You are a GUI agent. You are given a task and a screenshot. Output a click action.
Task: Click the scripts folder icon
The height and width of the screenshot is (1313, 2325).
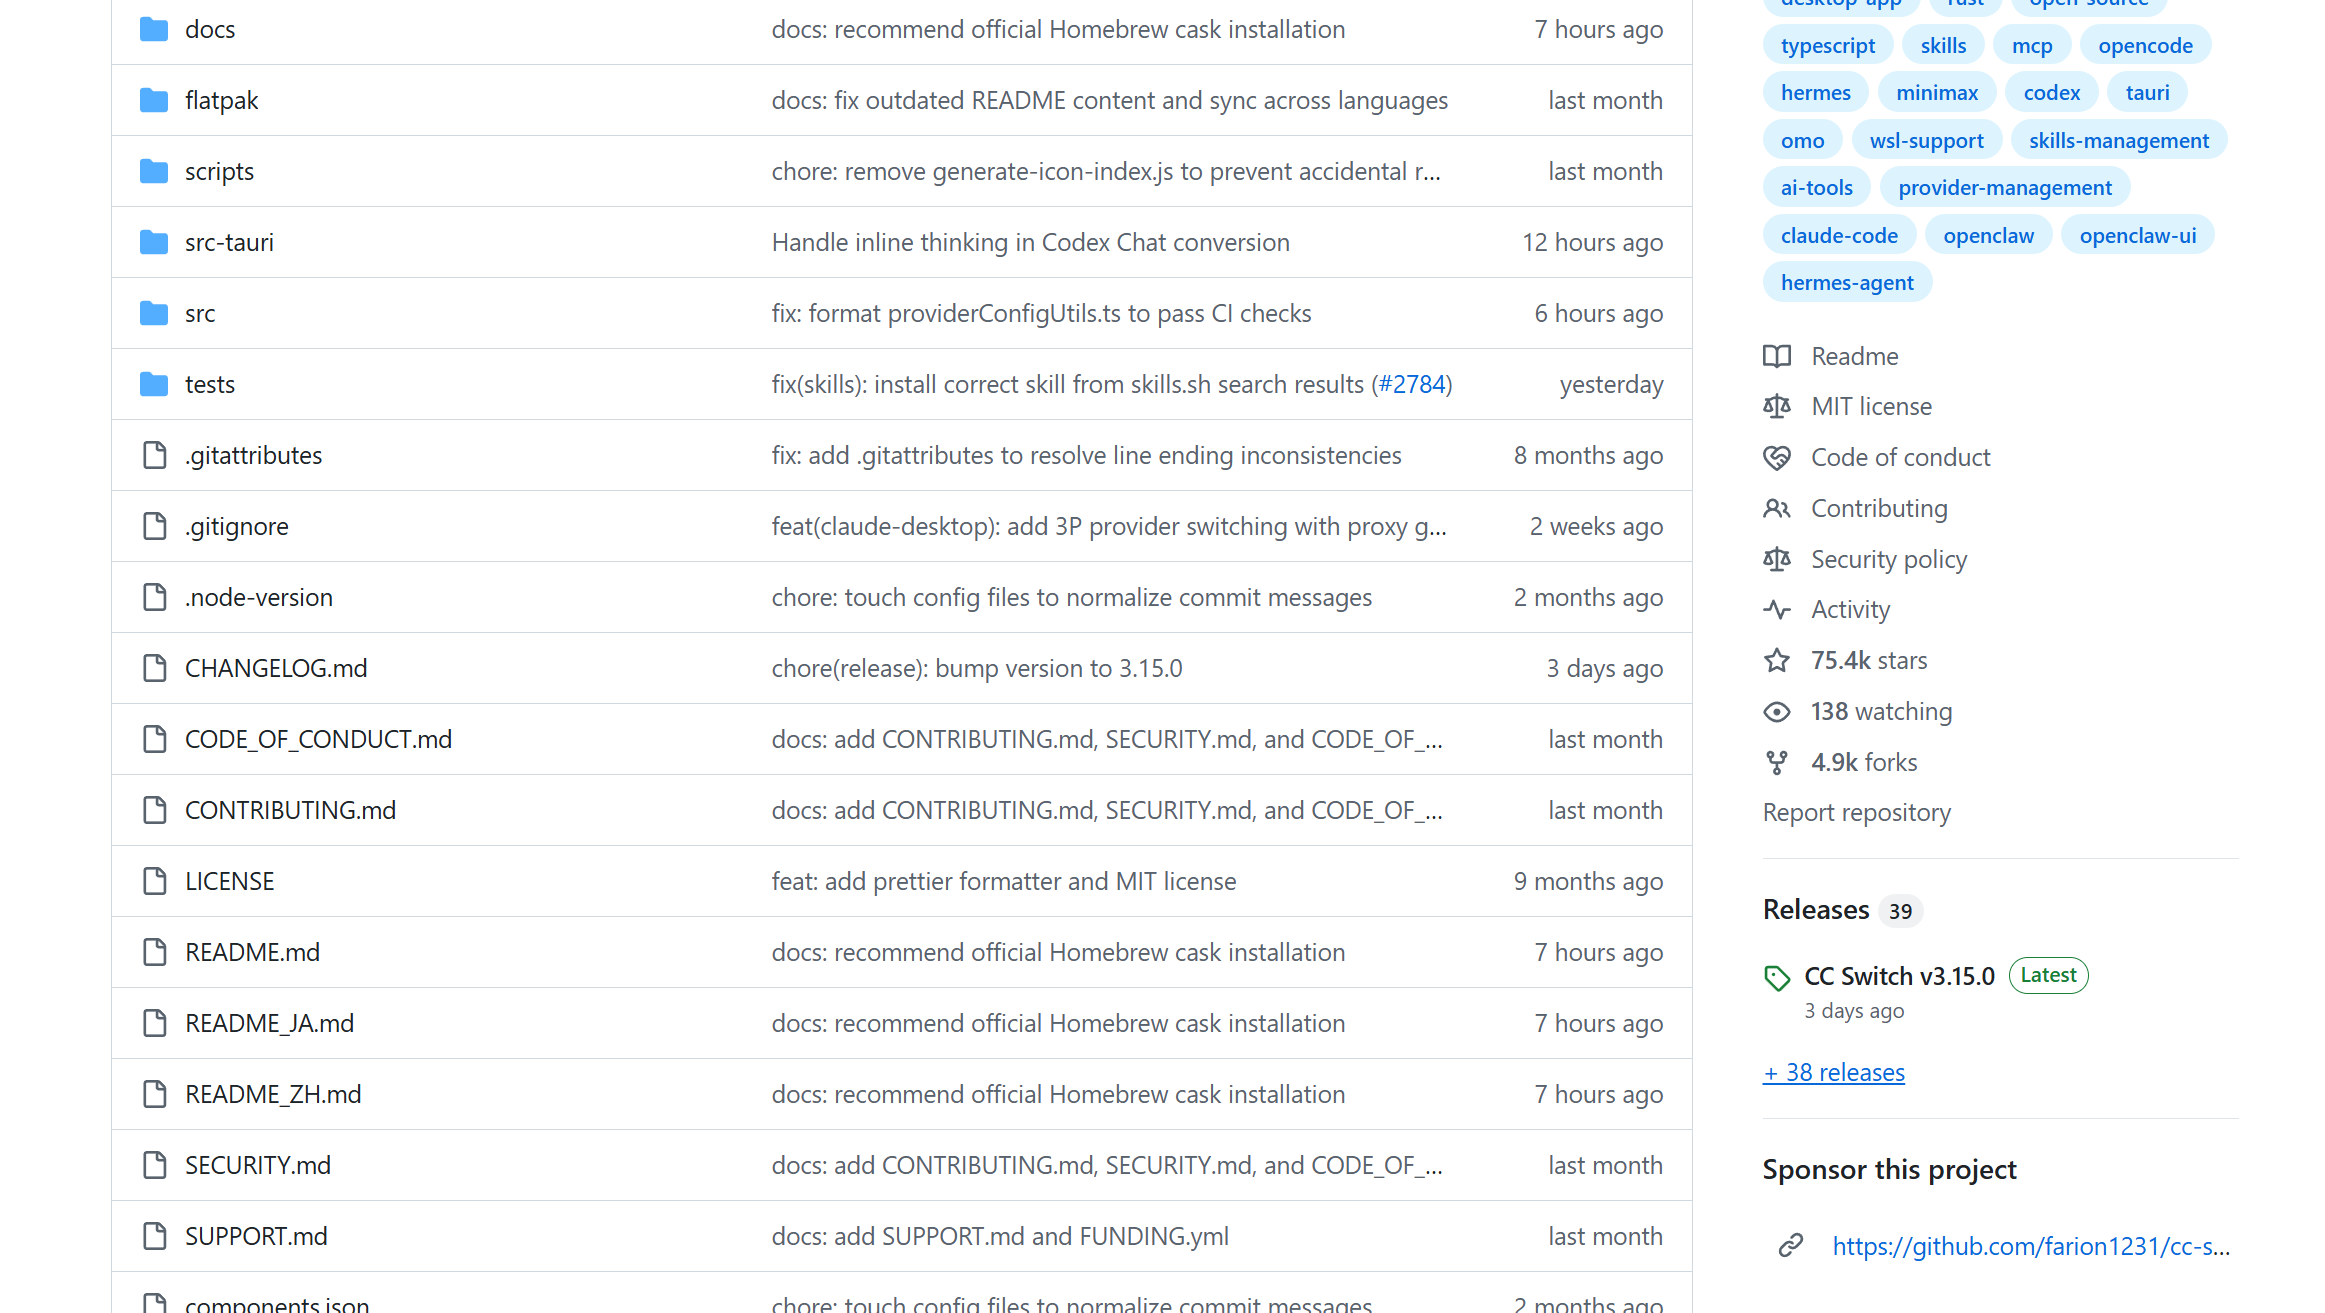coord(154,171)
